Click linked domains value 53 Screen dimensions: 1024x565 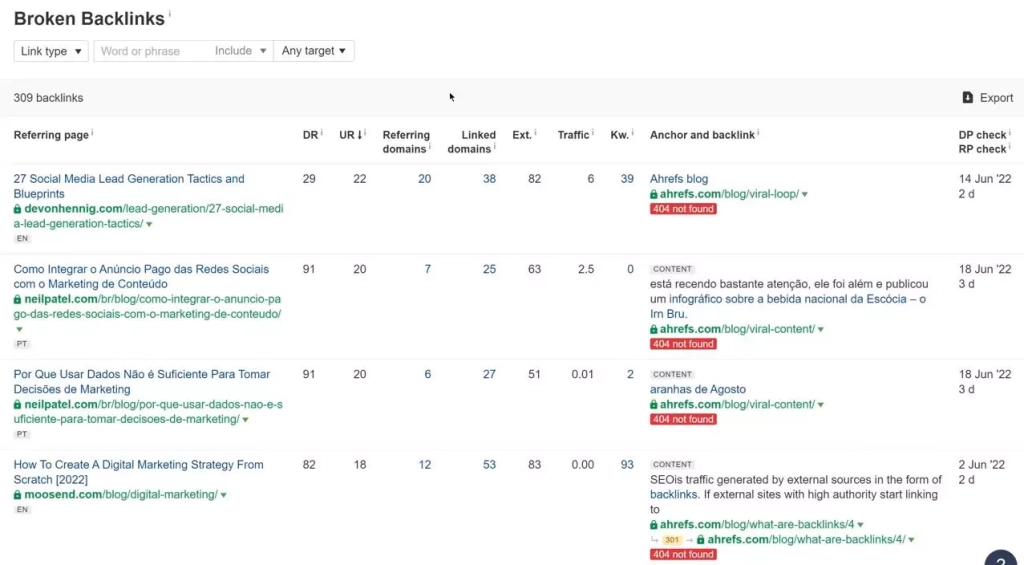489,465
